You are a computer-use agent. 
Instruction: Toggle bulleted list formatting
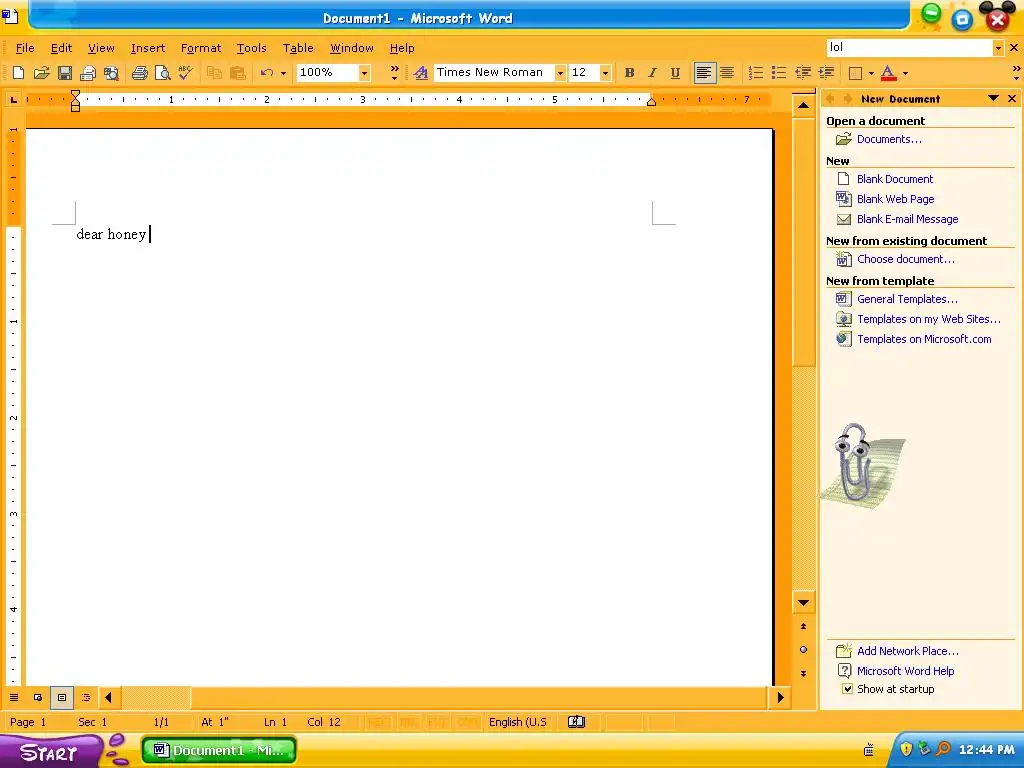click(x=779, y=72)
